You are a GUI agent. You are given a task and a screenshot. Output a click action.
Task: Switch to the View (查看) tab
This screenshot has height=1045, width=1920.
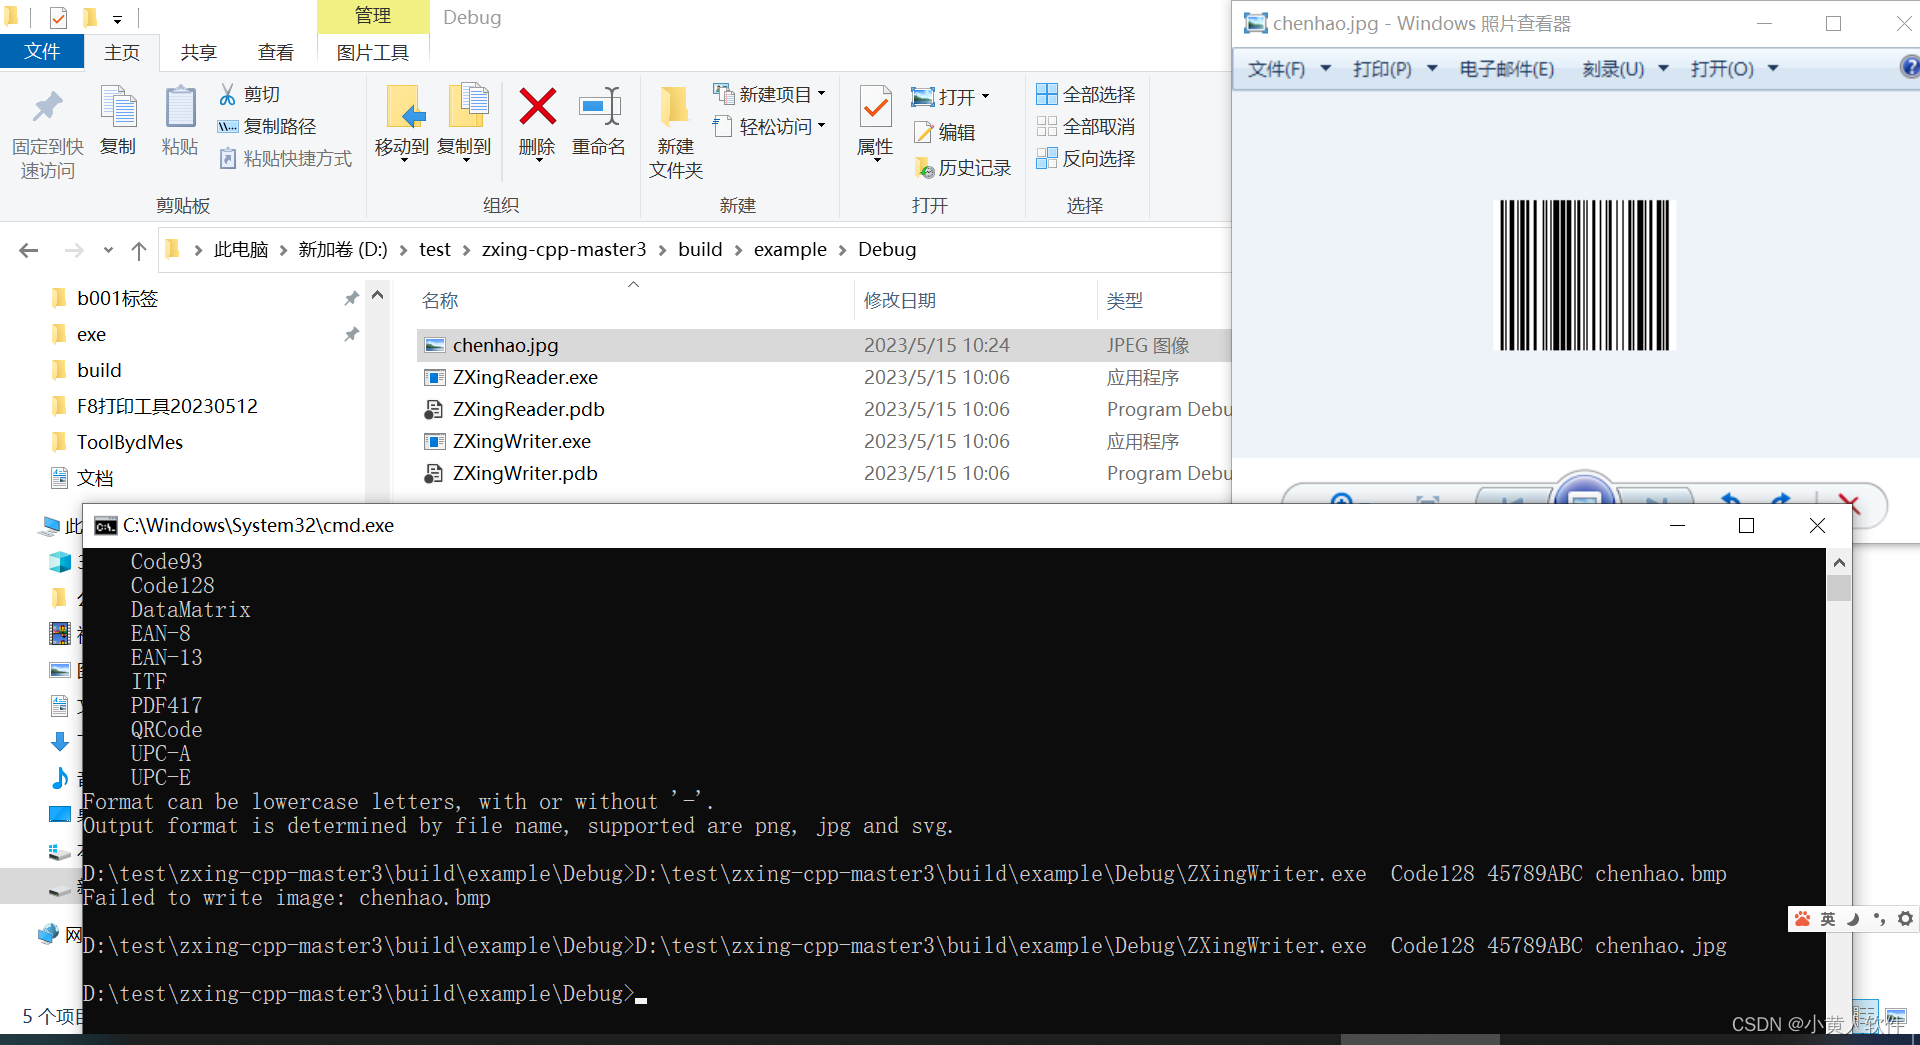point(276,52)
